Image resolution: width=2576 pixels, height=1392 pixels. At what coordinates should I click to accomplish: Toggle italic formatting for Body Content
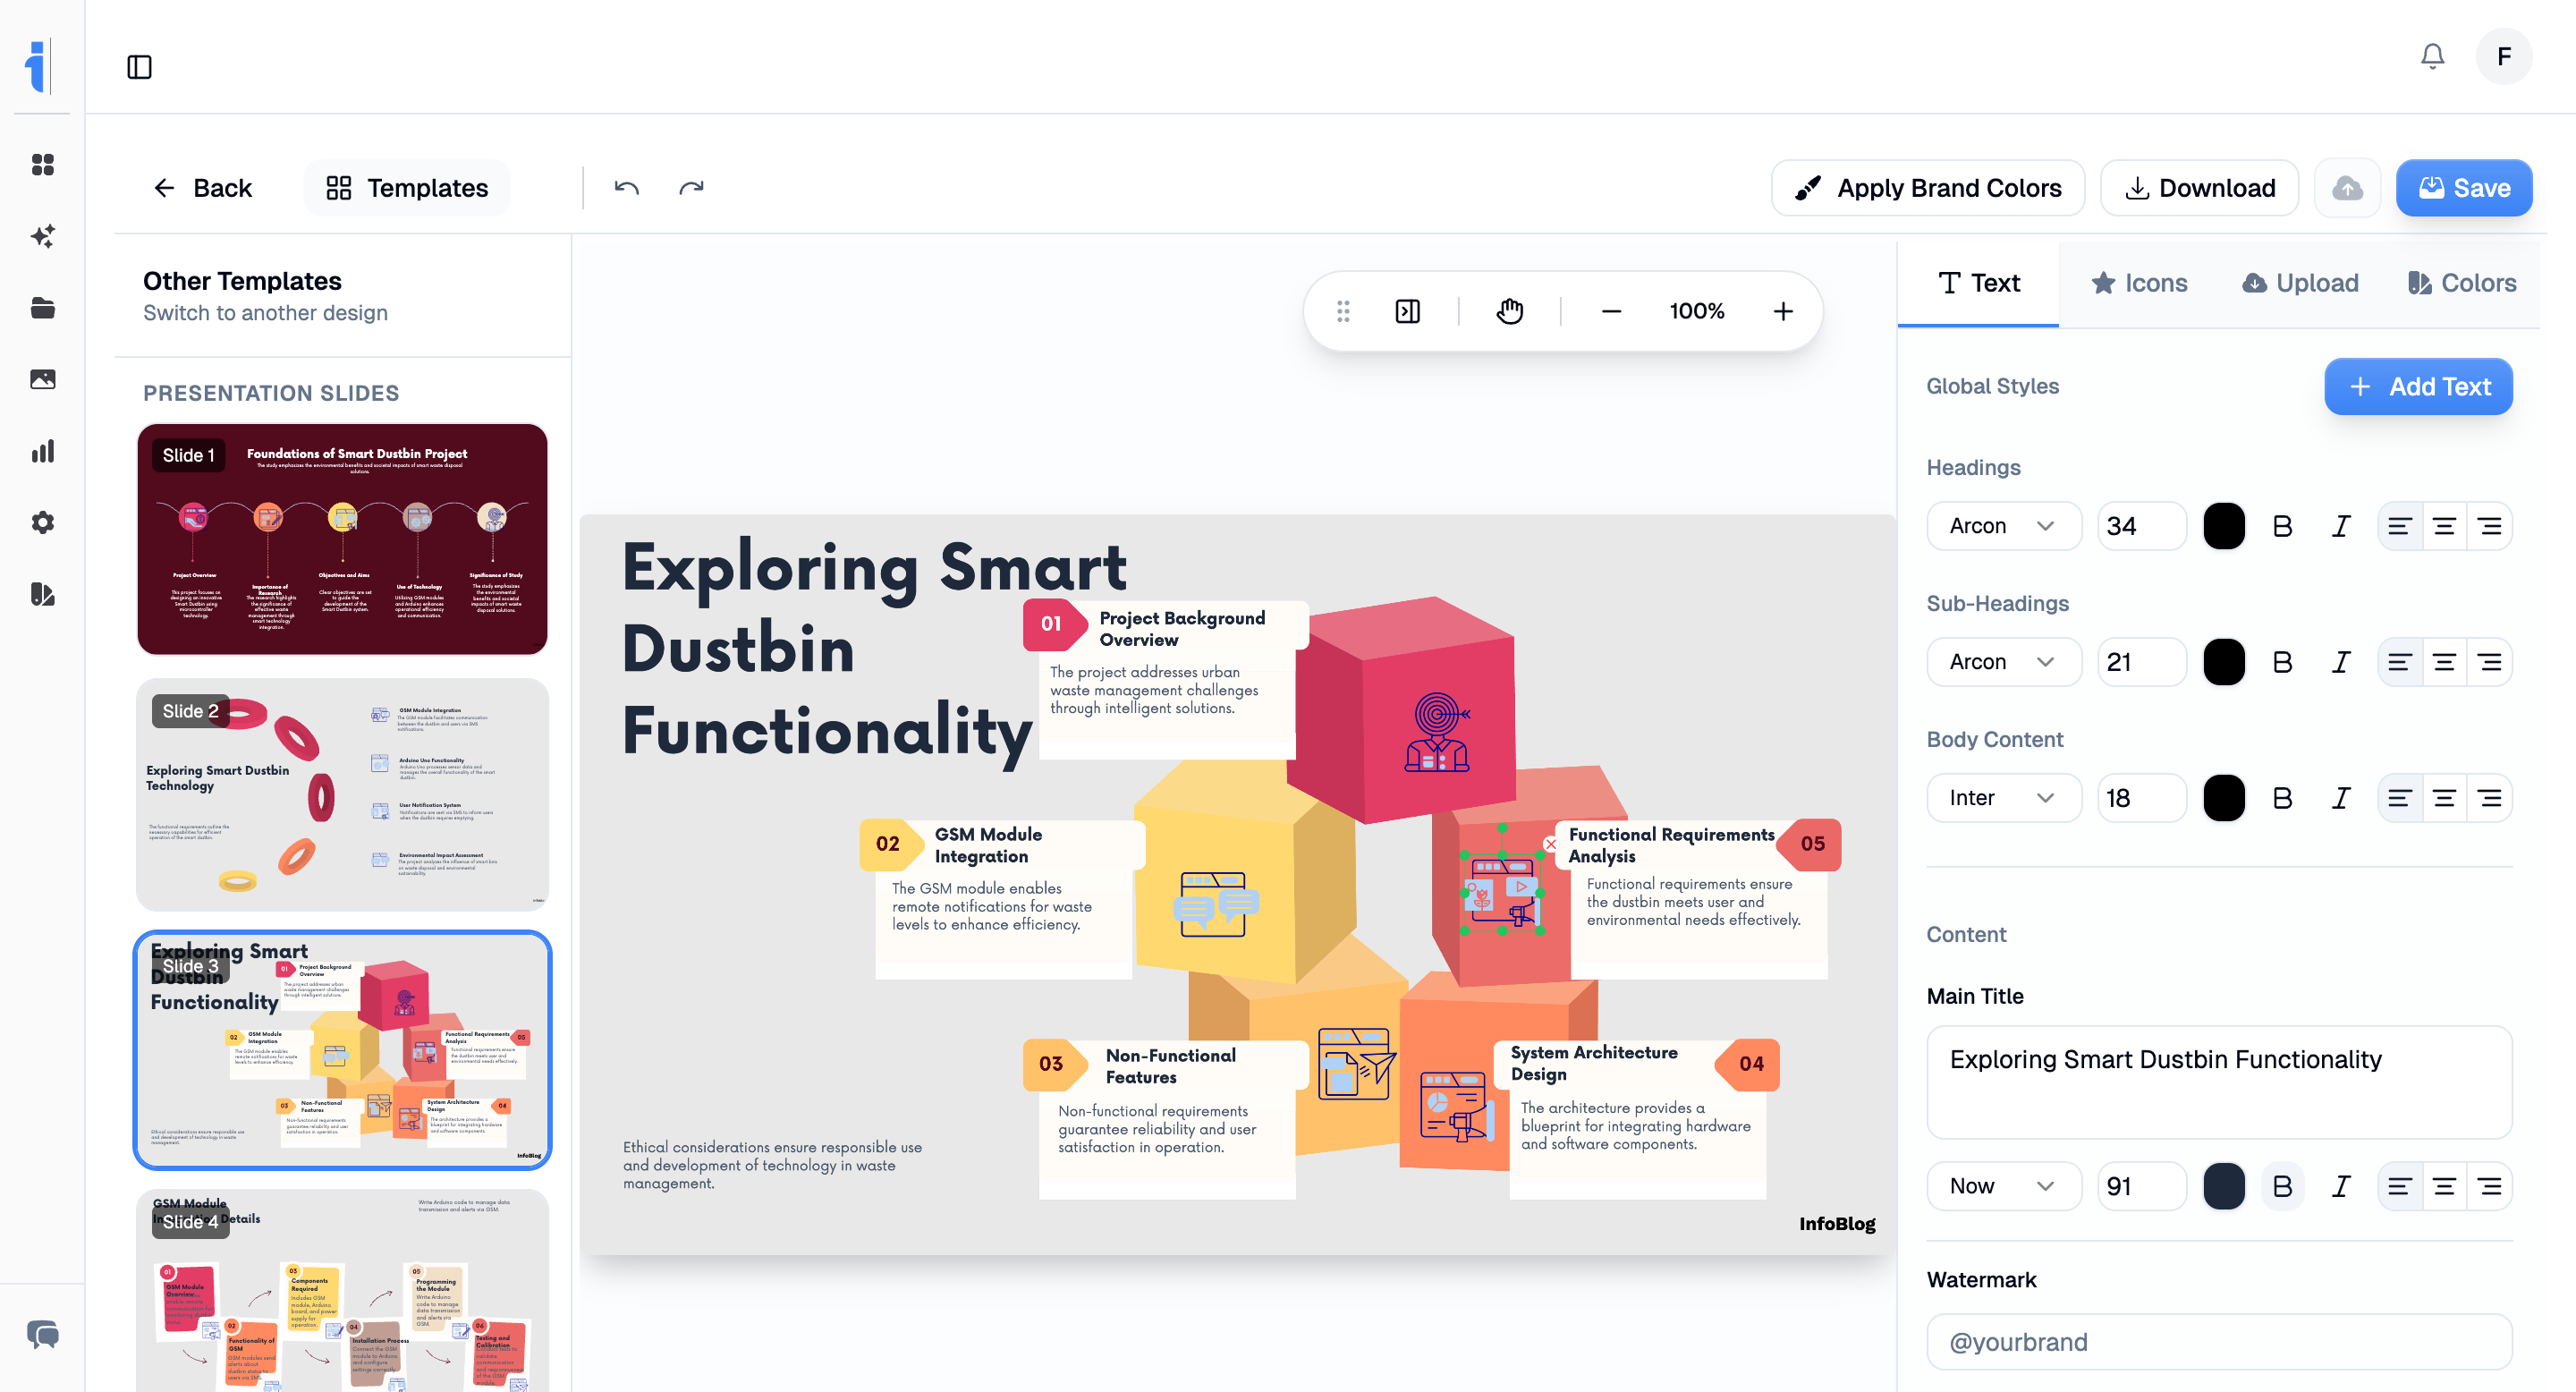tap(2340, 797)
